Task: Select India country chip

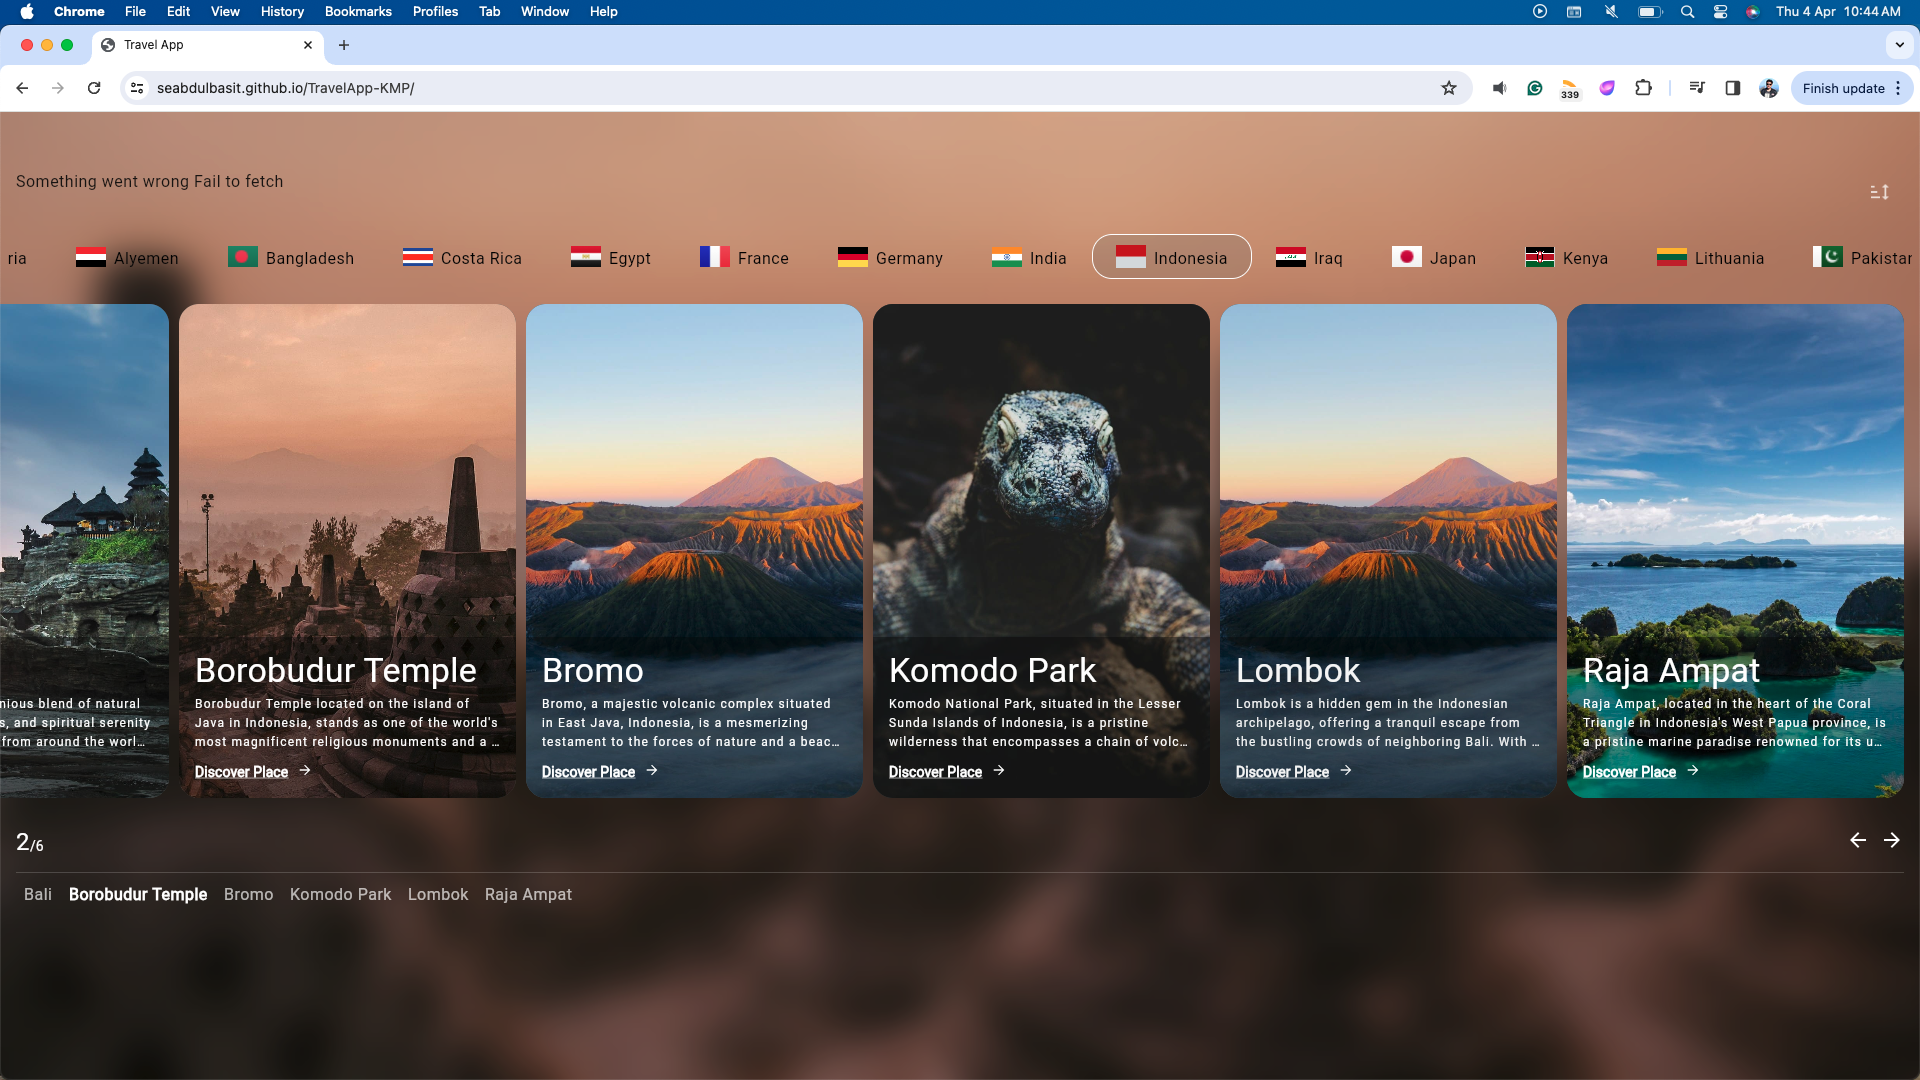Action: 1029,258
